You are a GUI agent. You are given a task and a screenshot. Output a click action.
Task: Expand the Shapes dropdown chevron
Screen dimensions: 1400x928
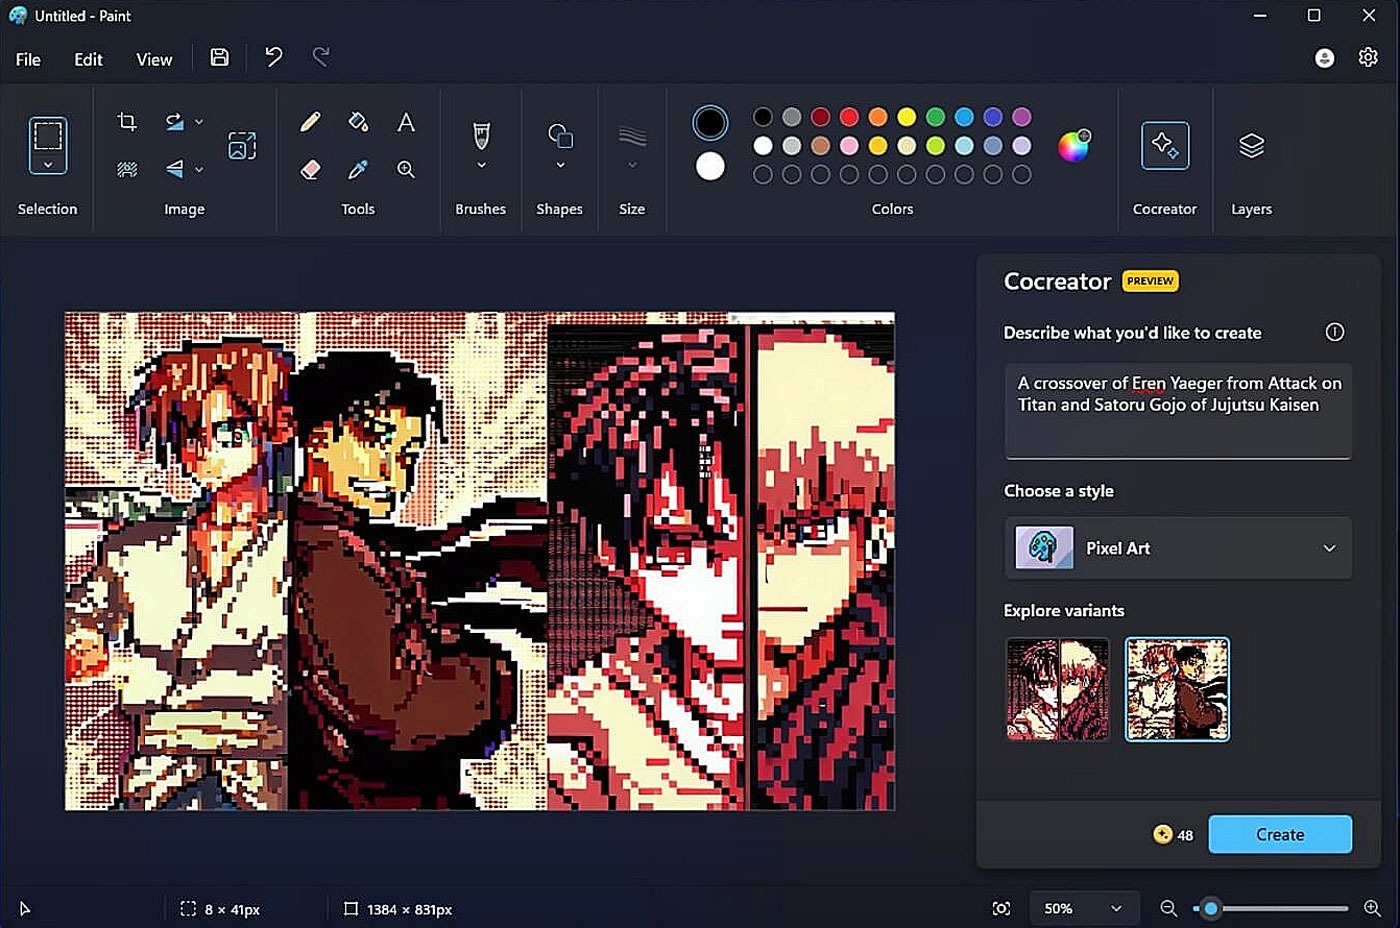pos(560,165)
